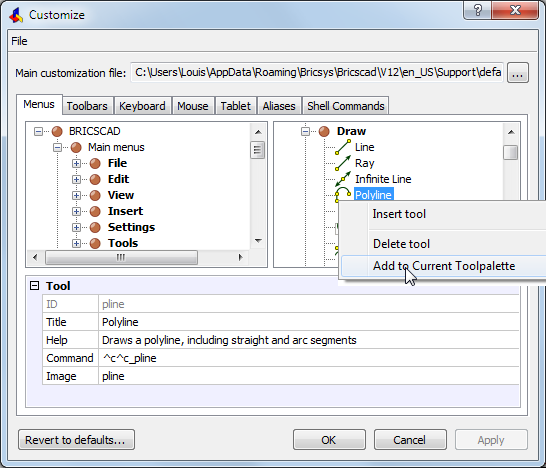Expand the Insert menu node

[x=76, y=211]
